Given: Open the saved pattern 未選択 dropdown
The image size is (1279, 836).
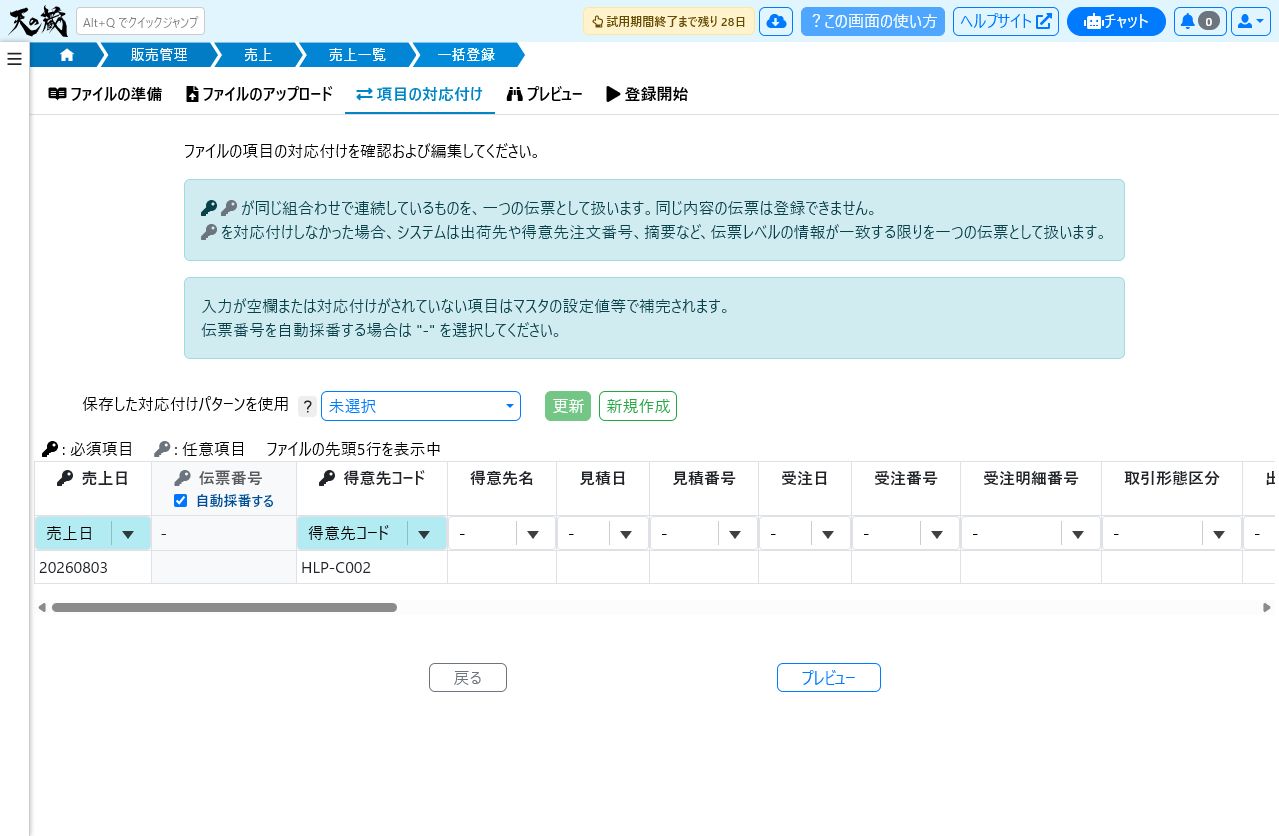Looking at the screenshot, I should click(421, 406).
